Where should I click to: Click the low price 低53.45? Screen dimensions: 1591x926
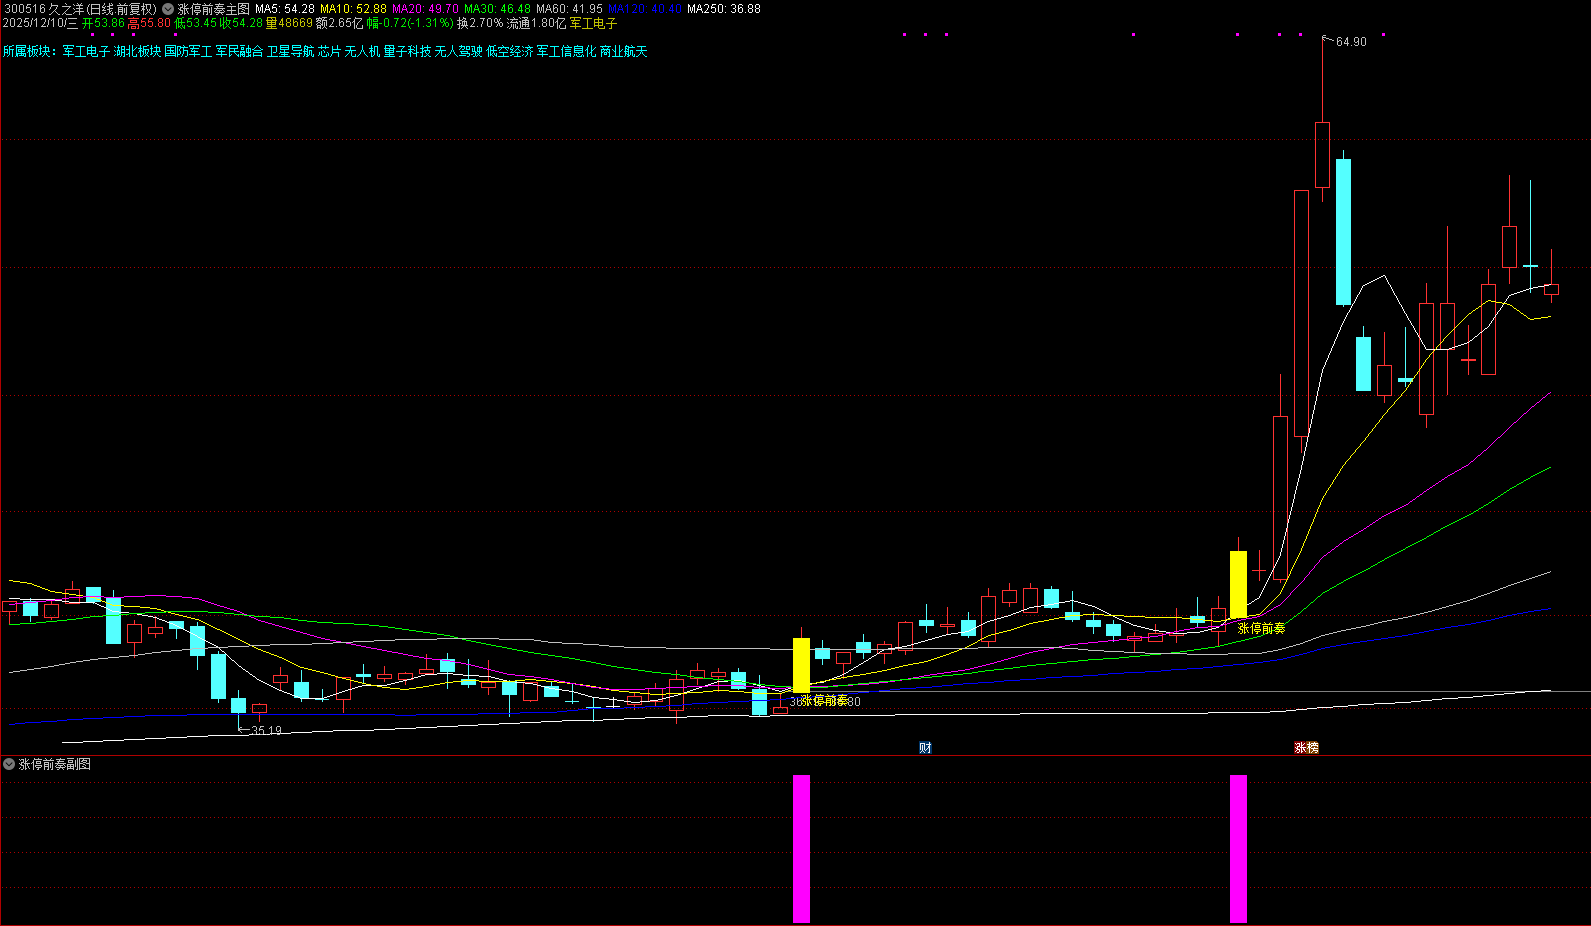tap(195, 23)
